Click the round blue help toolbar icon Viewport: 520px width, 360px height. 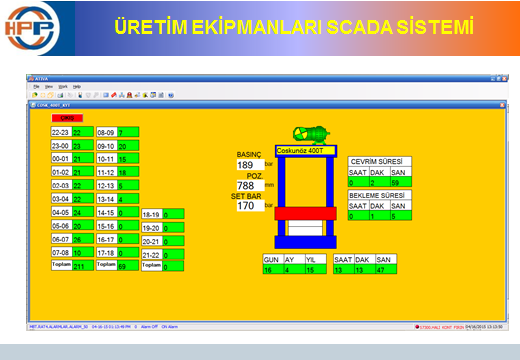171,95
